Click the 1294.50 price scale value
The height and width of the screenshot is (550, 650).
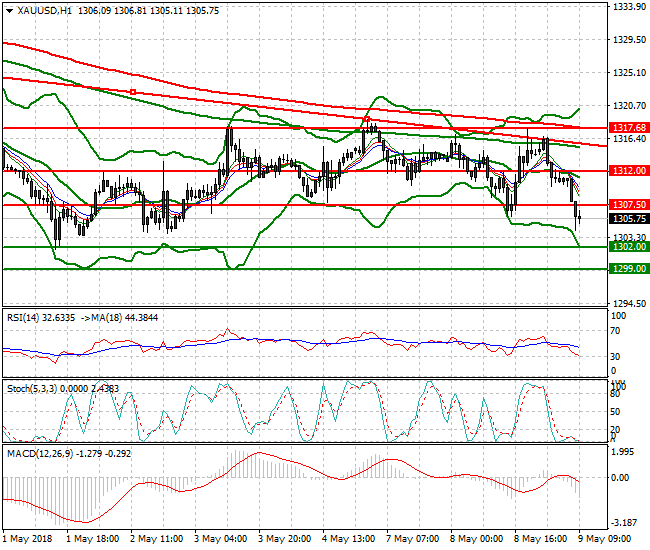(629, 304)
